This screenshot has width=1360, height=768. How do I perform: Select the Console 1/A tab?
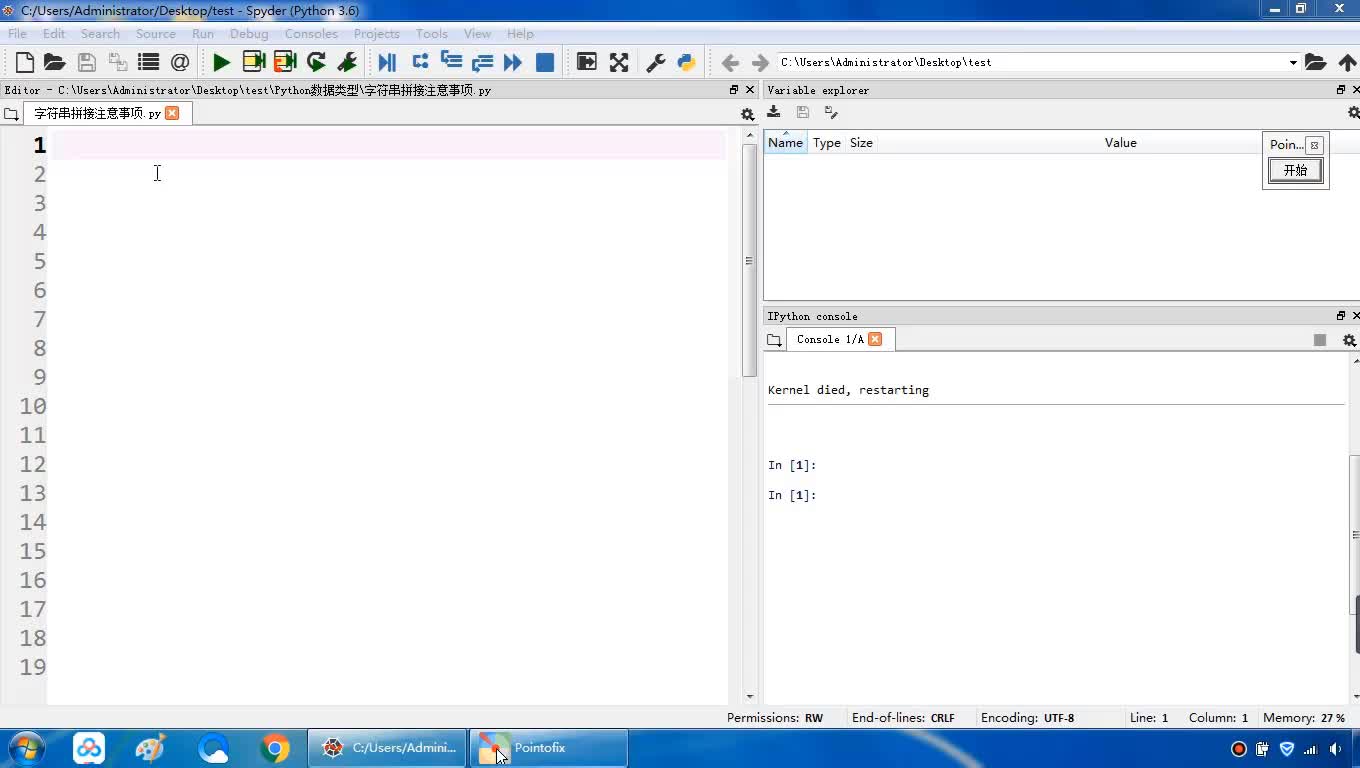point(829,339)
